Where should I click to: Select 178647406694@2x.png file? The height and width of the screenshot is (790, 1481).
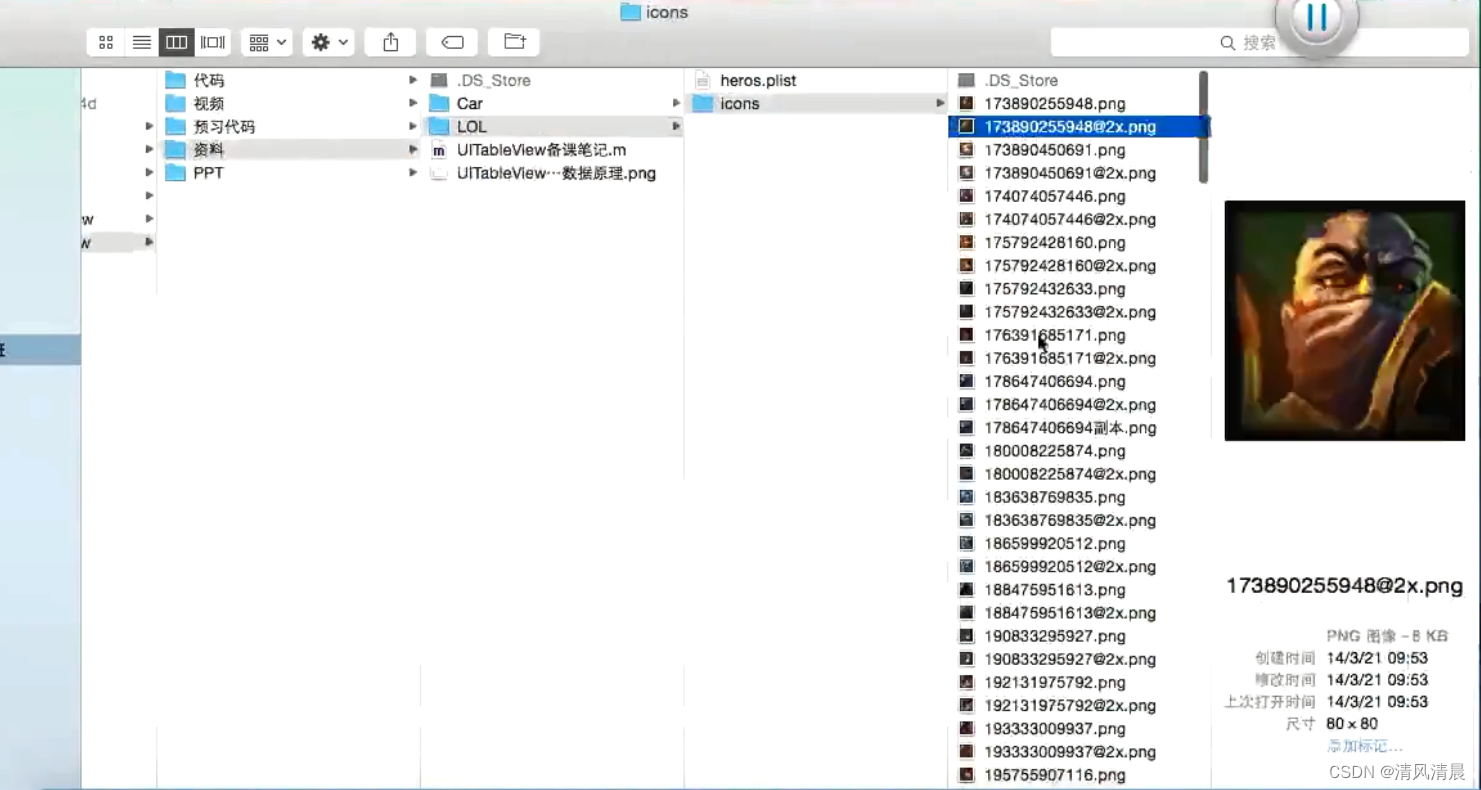coord(1070,404)
